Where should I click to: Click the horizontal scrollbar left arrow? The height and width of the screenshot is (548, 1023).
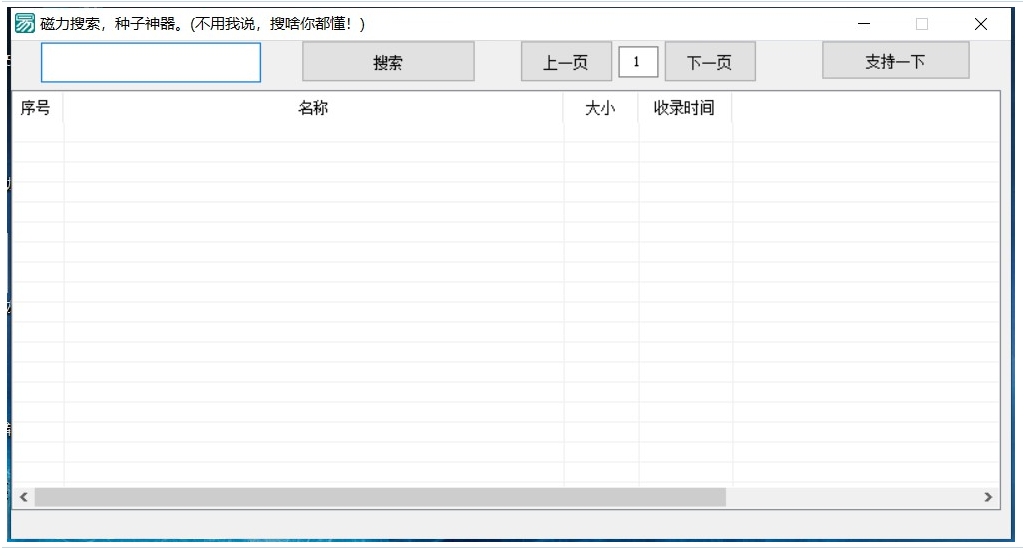coord(23,497)
